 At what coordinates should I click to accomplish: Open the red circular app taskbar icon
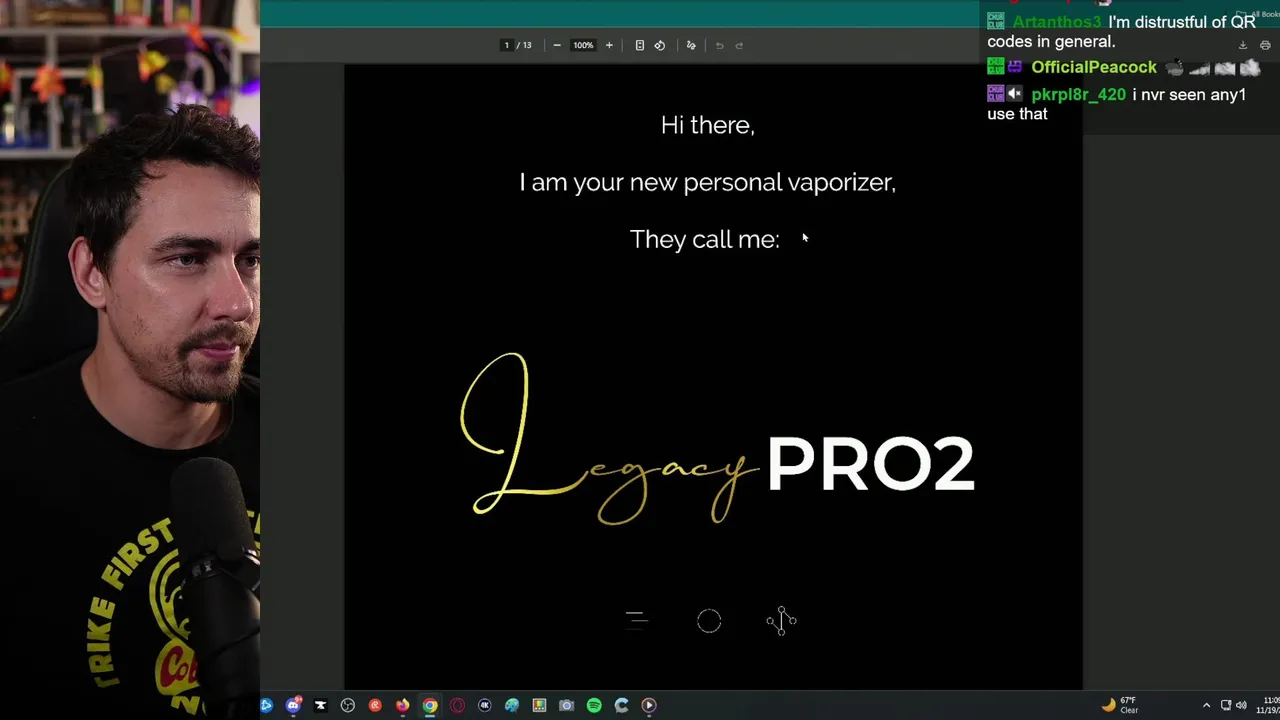coord(375,705)
